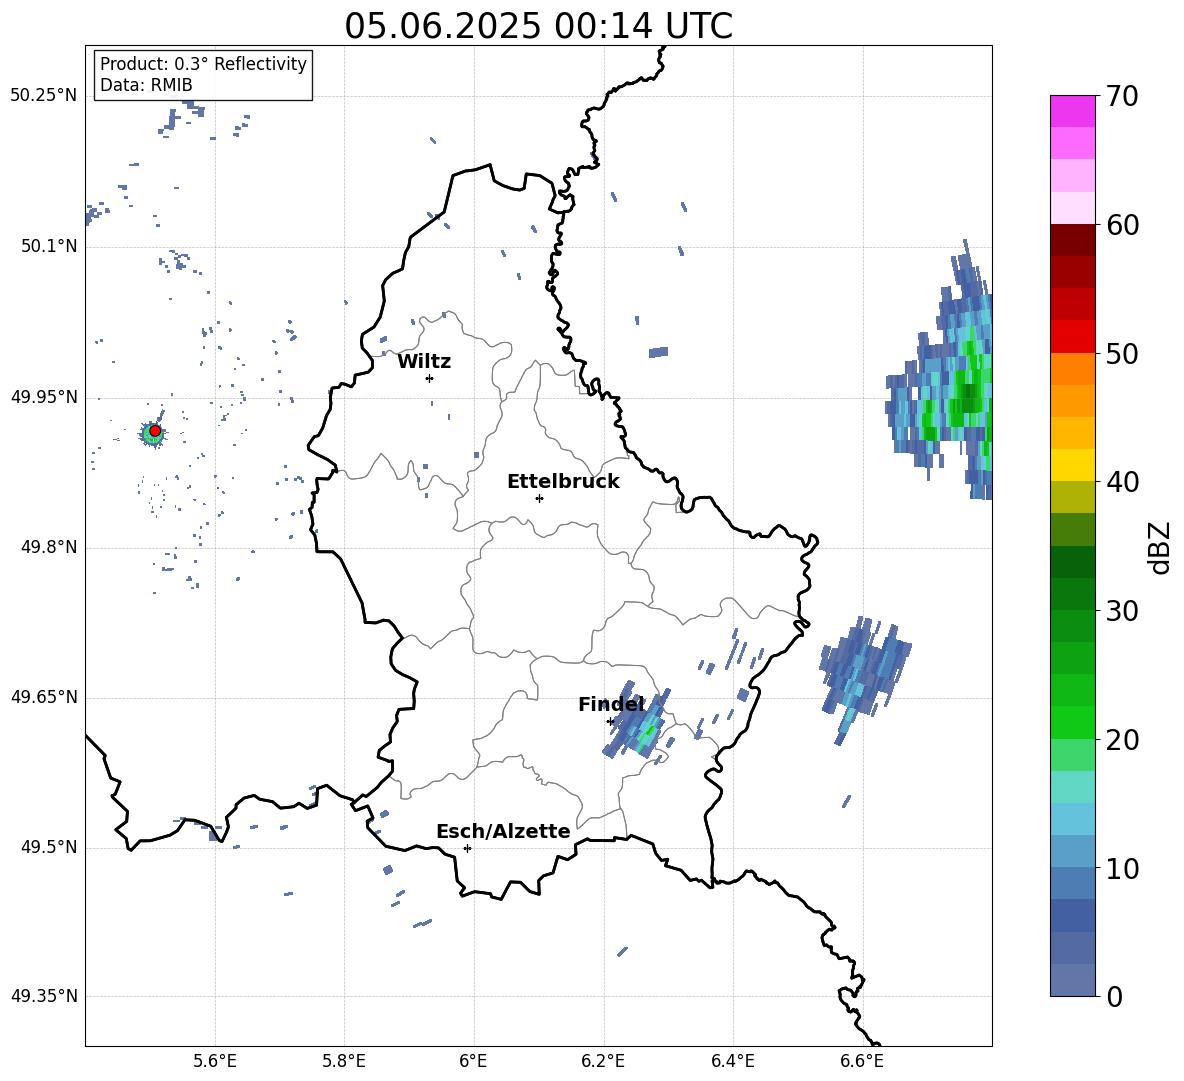
Task: Click the 50.25°N latitude label
Action: 44,96
